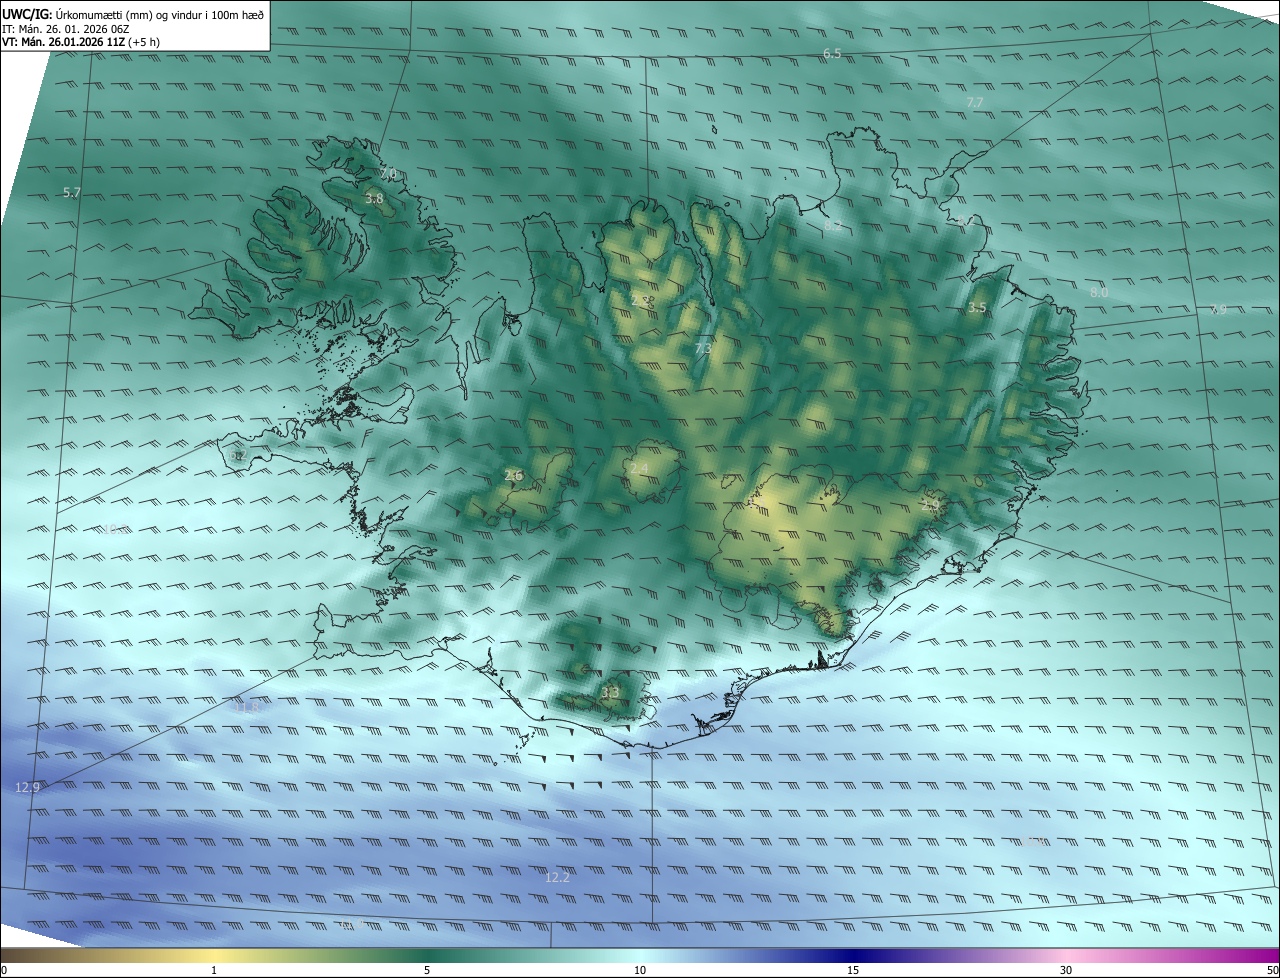
Task: Click the 50 tick on the color scale
Action: pyautogui.click(x=1272, y=970)
